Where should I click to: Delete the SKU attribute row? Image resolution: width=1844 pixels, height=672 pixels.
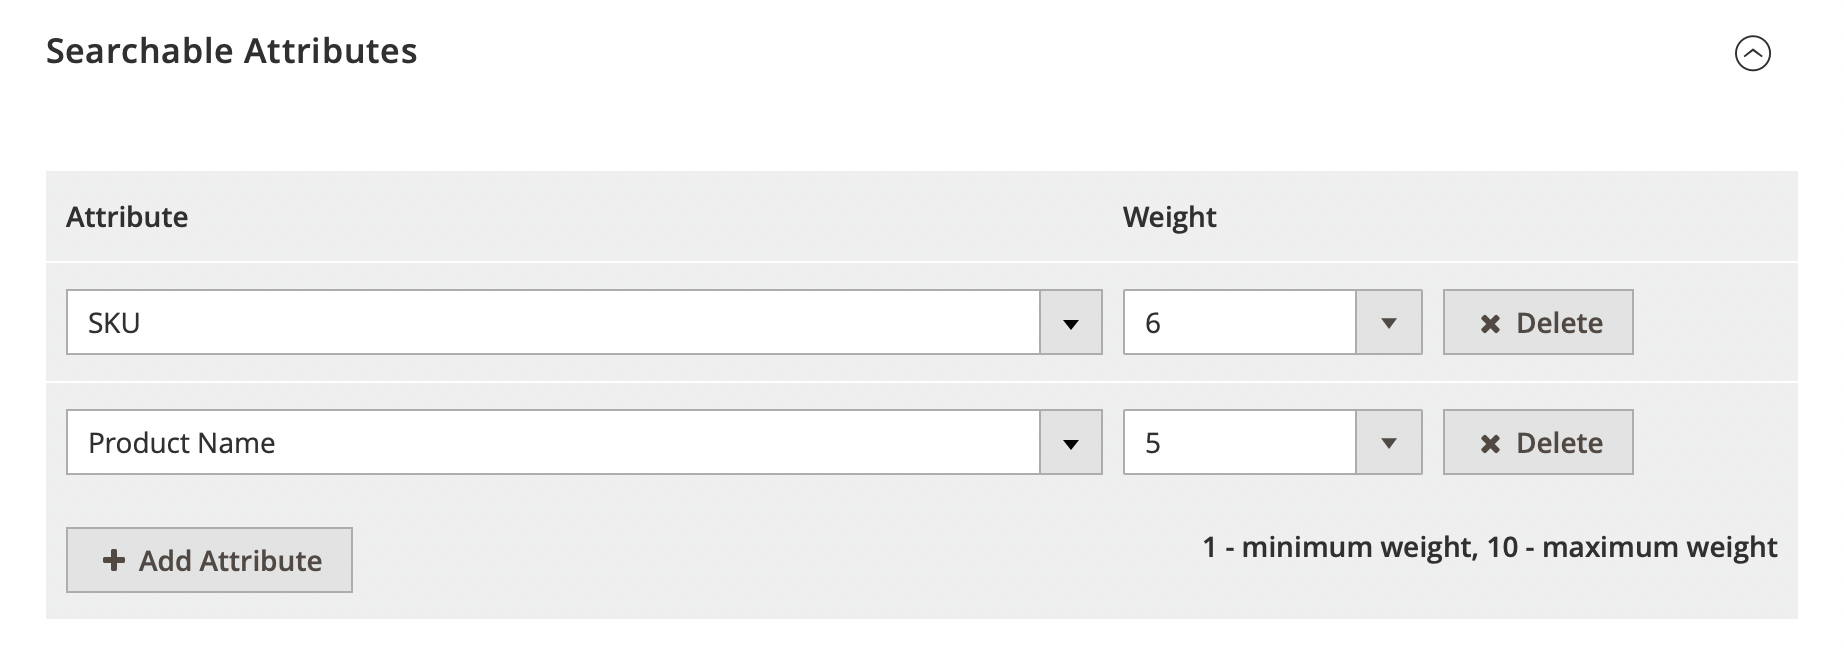tap(1538, 323)
